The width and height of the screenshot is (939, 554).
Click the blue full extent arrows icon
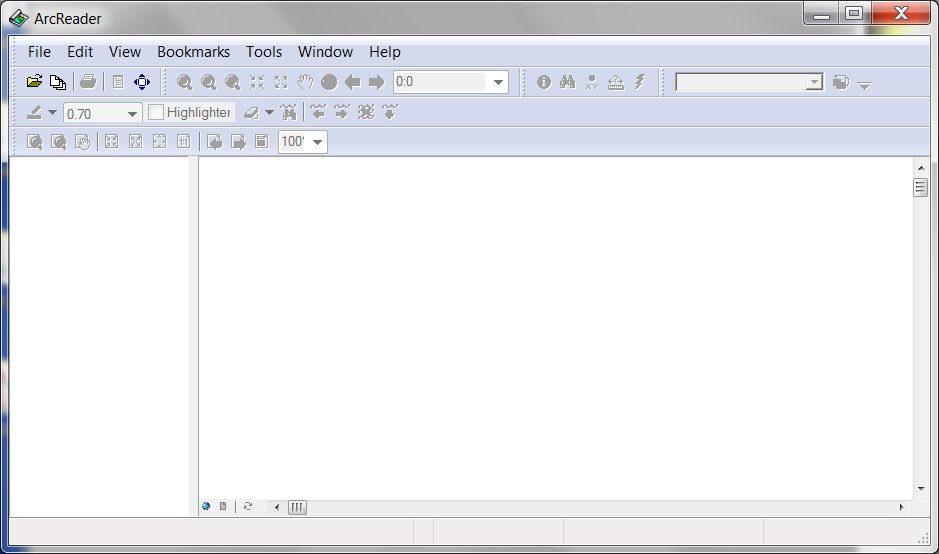[142, 82]
